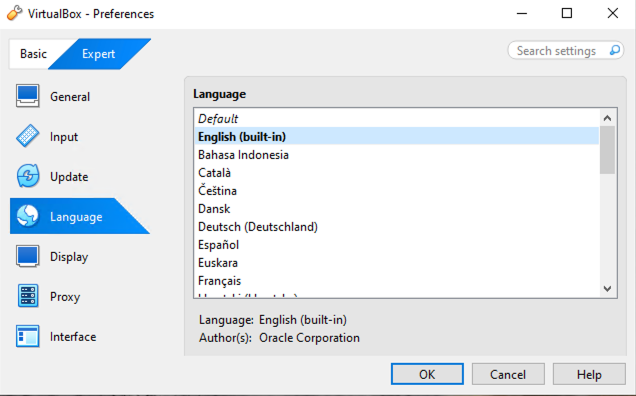
Task: Select Deutsch (Deutschland) language
Action: 396,226
